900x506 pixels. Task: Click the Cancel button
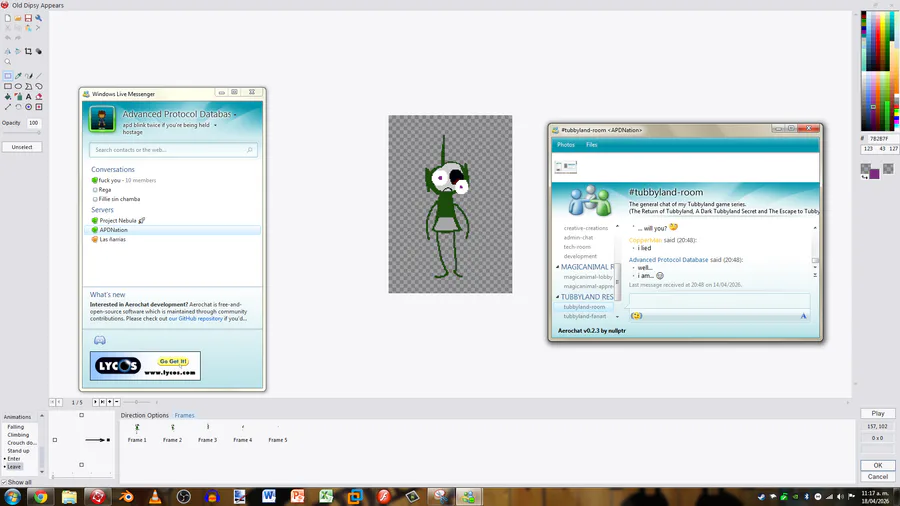point(878,477)
